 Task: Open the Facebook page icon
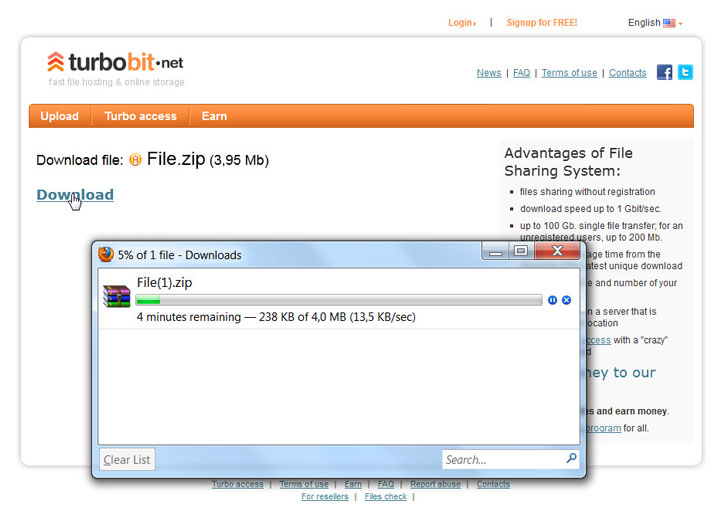click(x=664, y=72)
